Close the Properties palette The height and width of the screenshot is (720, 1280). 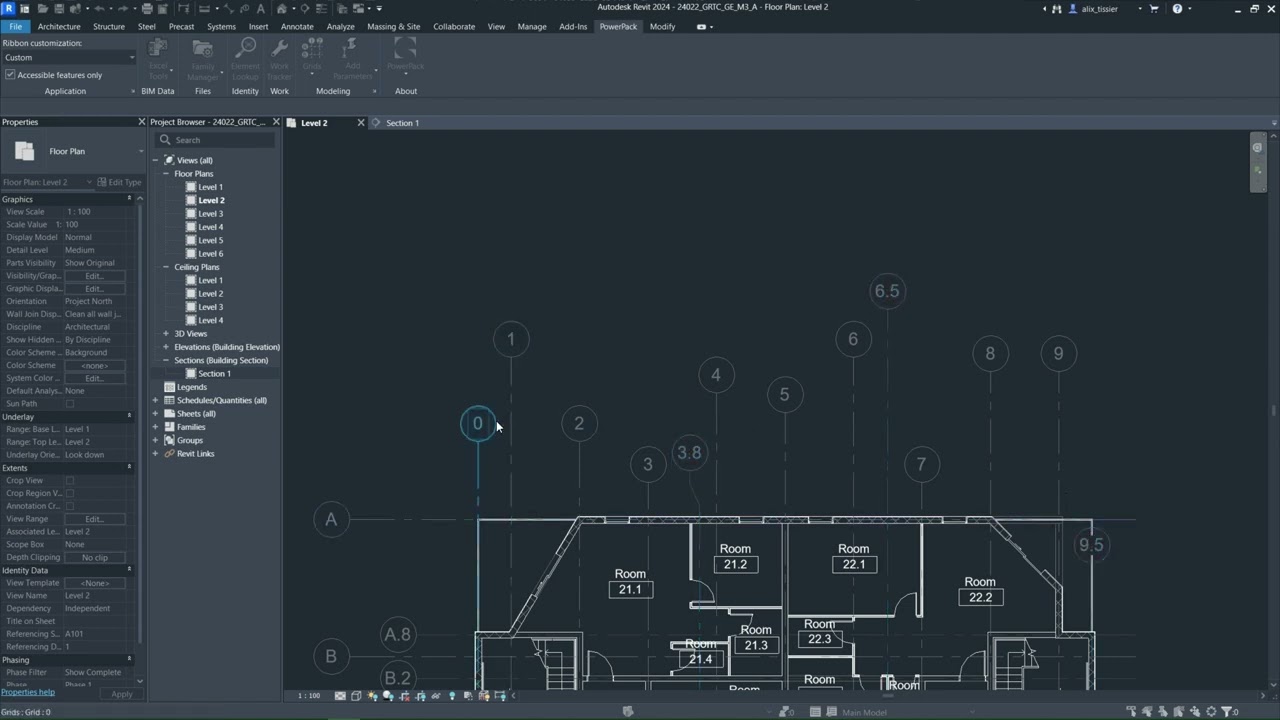[x=141, y=122]
